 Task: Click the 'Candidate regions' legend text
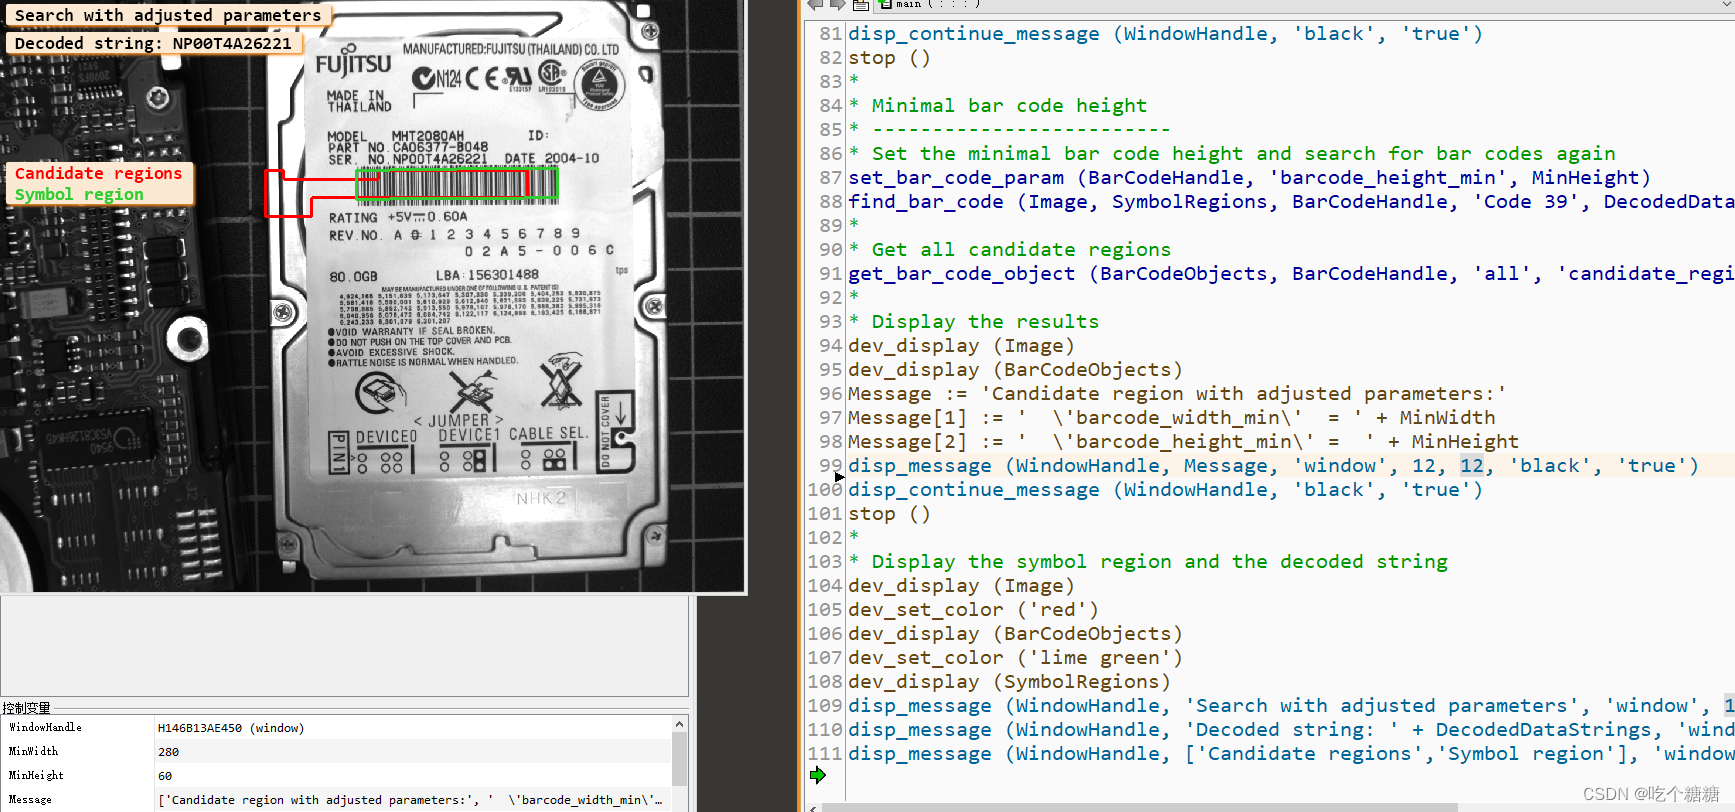click(98, 173)
